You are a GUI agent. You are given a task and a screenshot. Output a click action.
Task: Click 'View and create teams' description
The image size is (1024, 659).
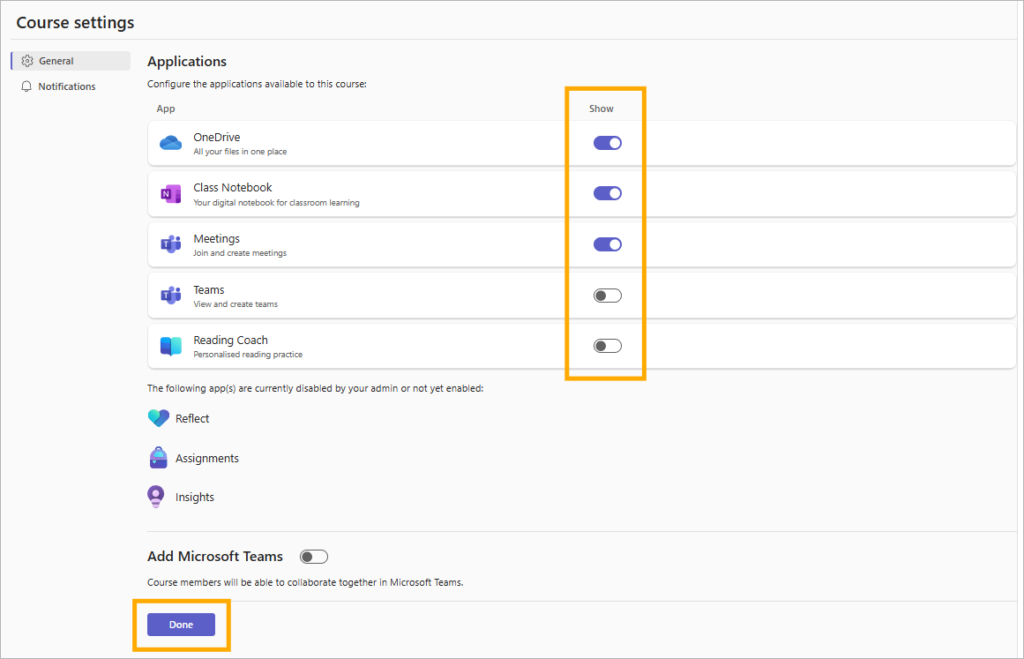(x=235, y=304)
